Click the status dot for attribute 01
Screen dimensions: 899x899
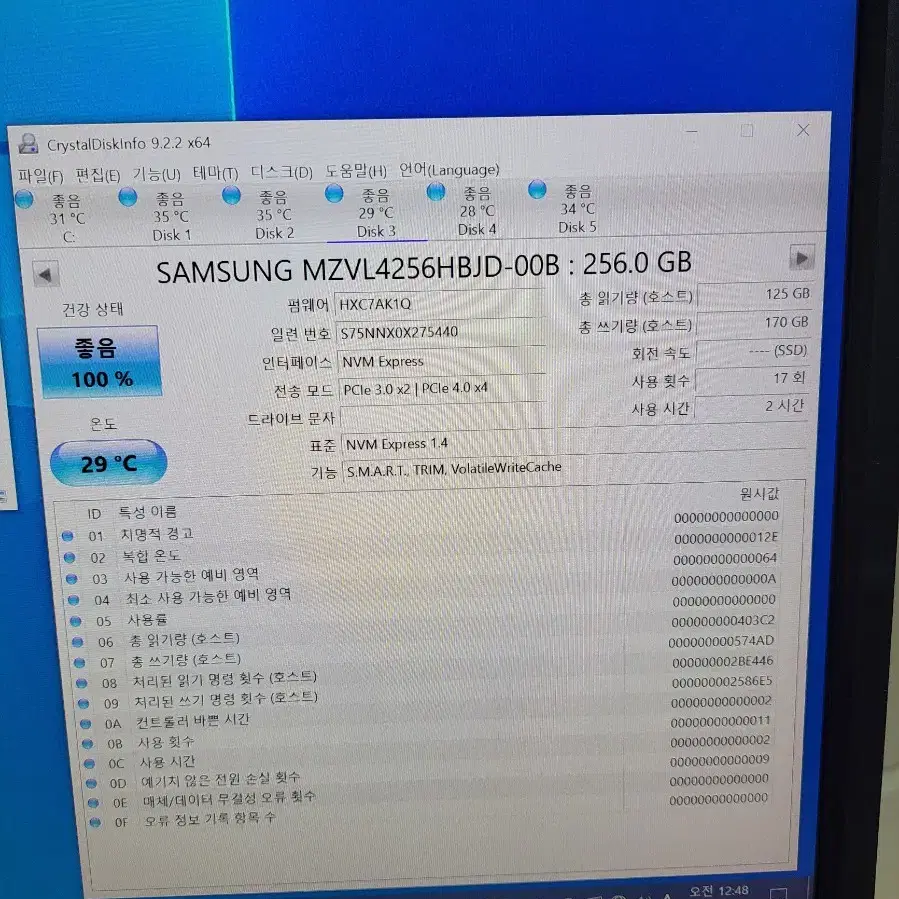click(68, 537)
